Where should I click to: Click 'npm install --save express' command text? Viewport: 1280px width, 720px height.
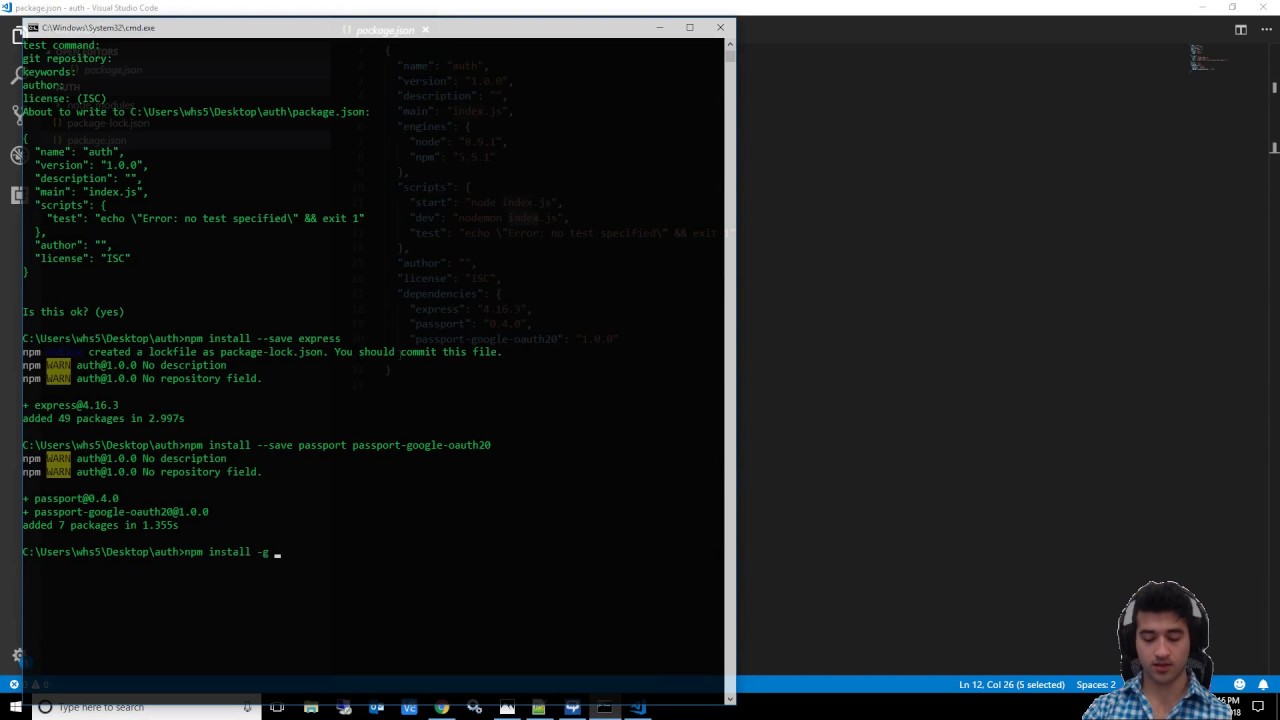click(263, 339)
